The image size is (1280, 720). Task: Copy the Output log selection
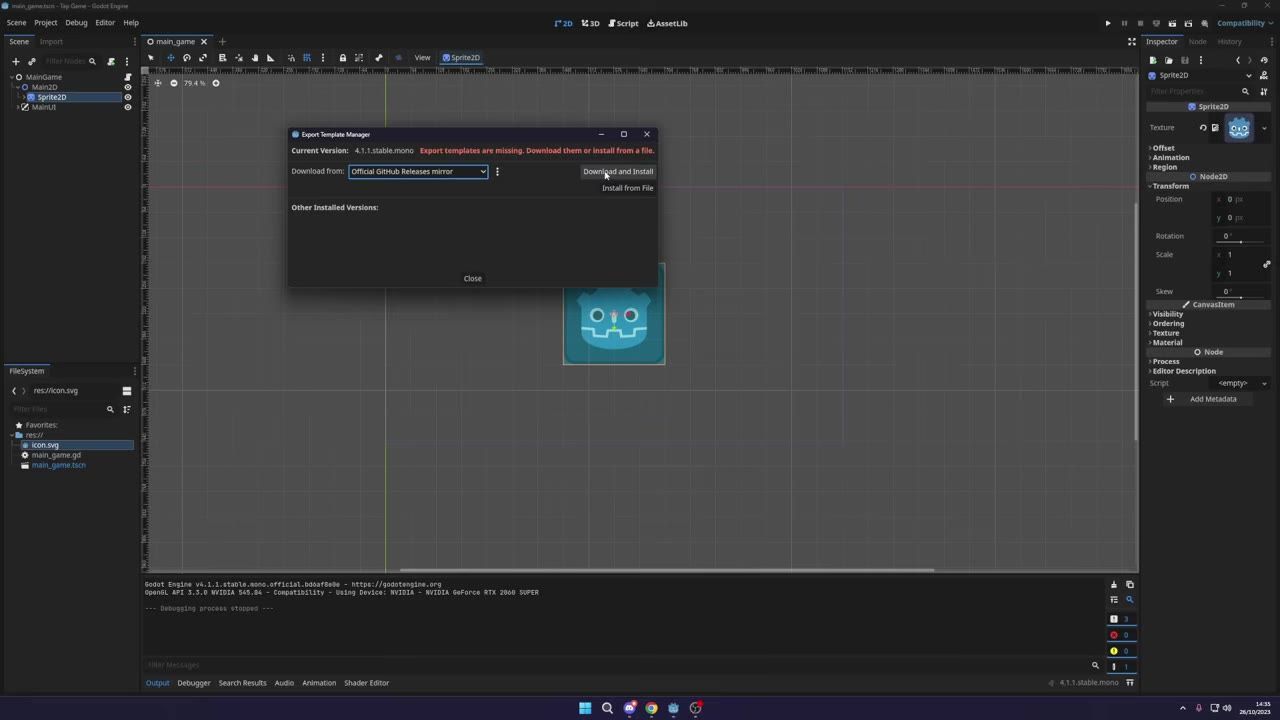pos(1130,584)
